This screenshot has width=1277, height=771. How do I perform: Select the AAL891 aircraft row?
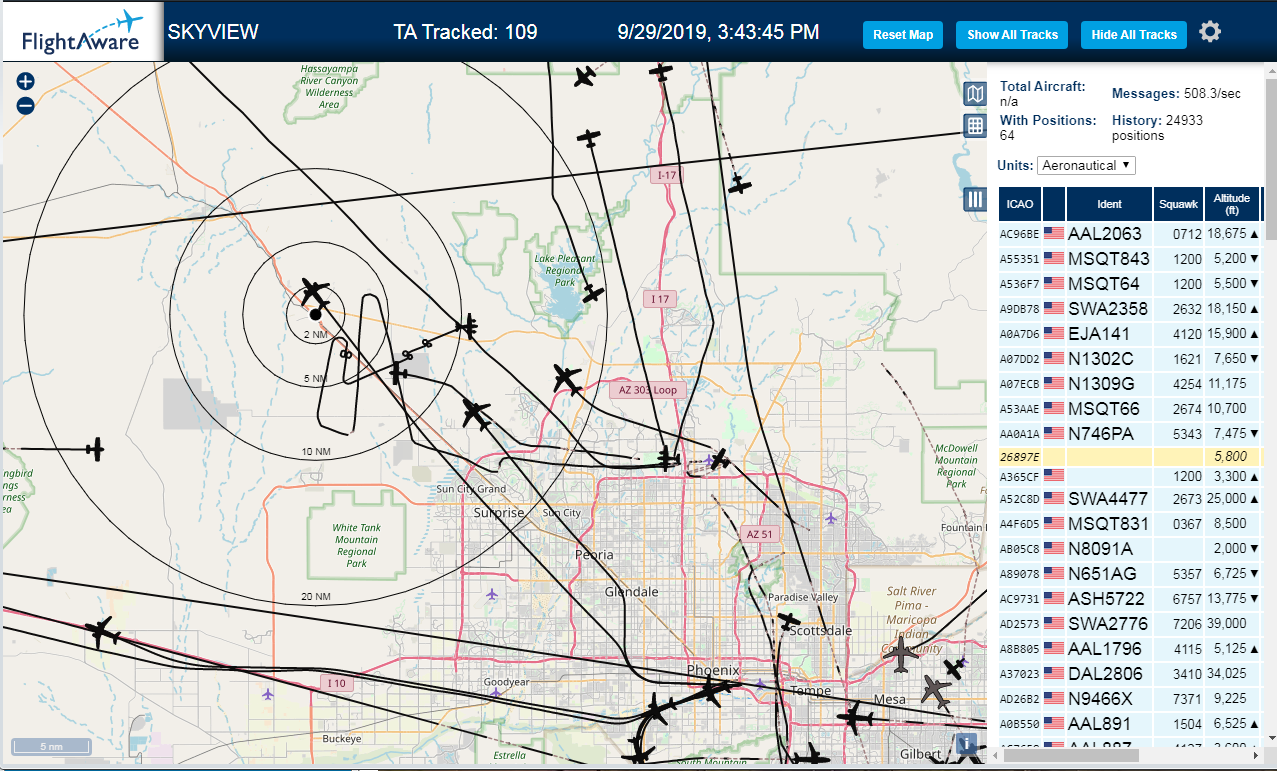coord(1130,724)
